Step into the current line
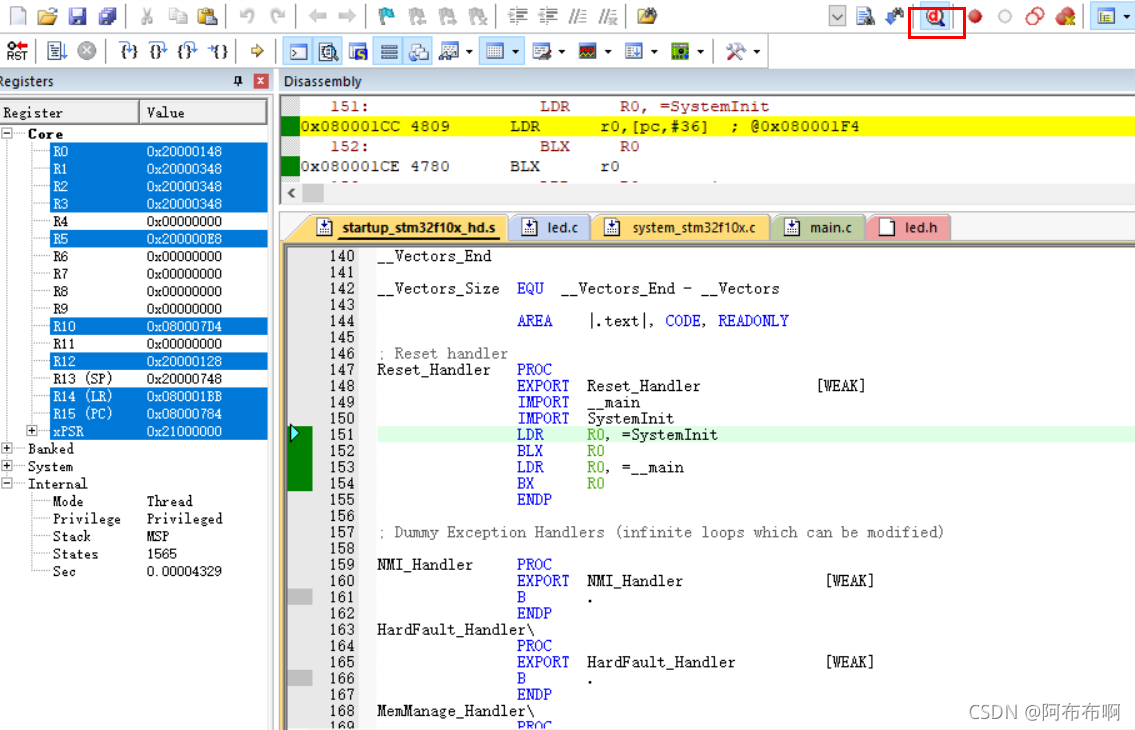1135x730 pixels. pos(128,51)
